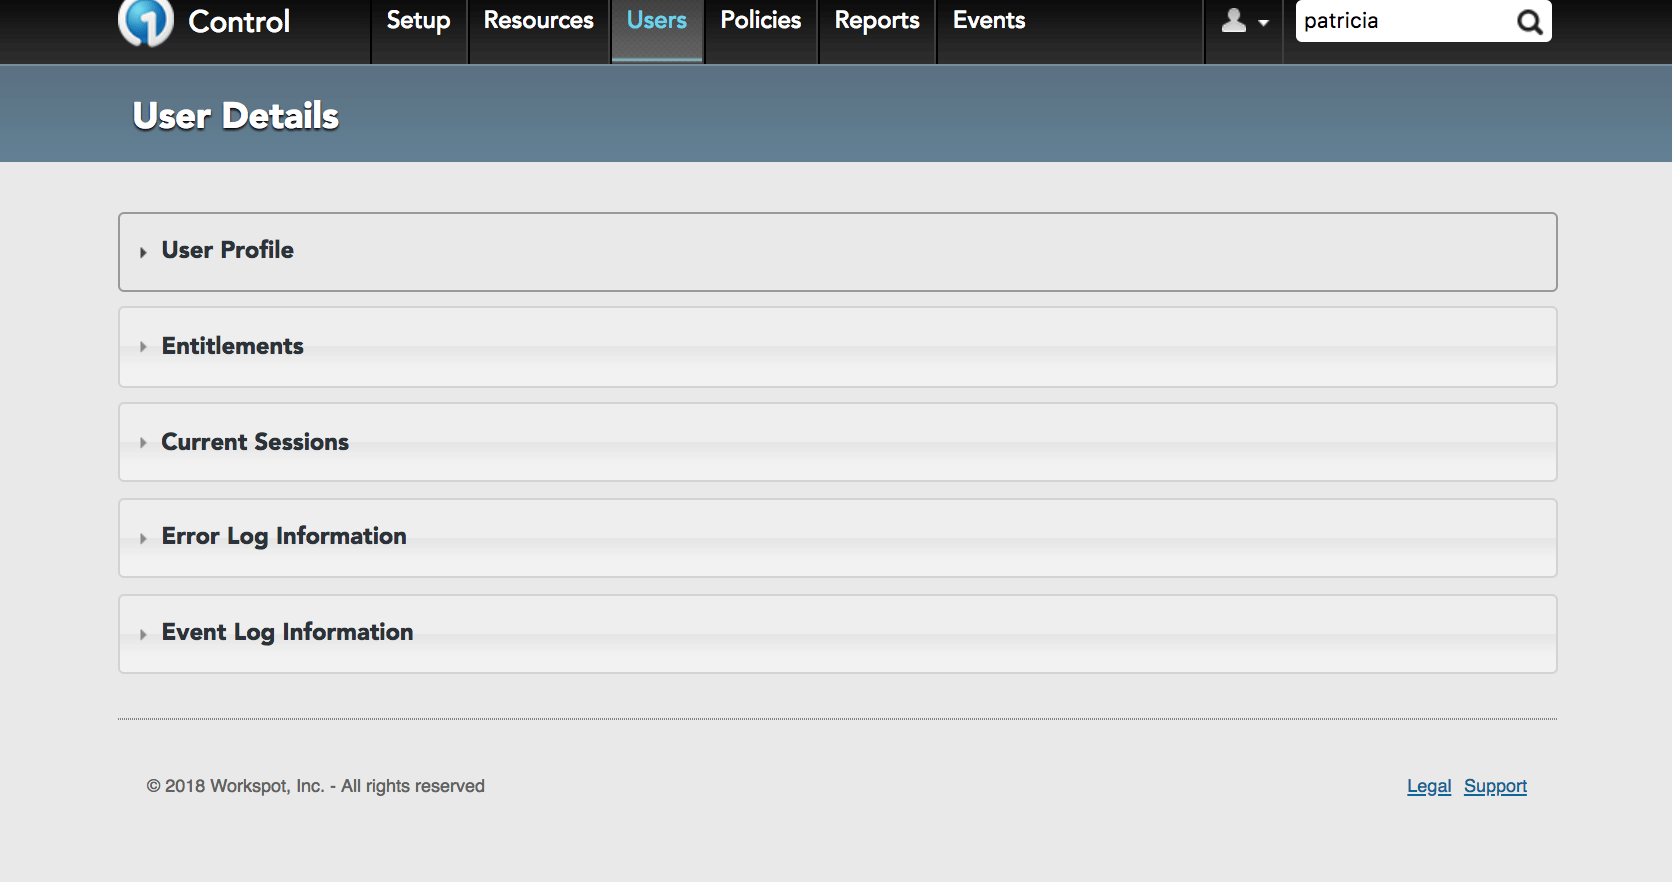Expand the Error Log Information arrow
This screenshot has width=1672, height=882.
[x=143, y=538]
